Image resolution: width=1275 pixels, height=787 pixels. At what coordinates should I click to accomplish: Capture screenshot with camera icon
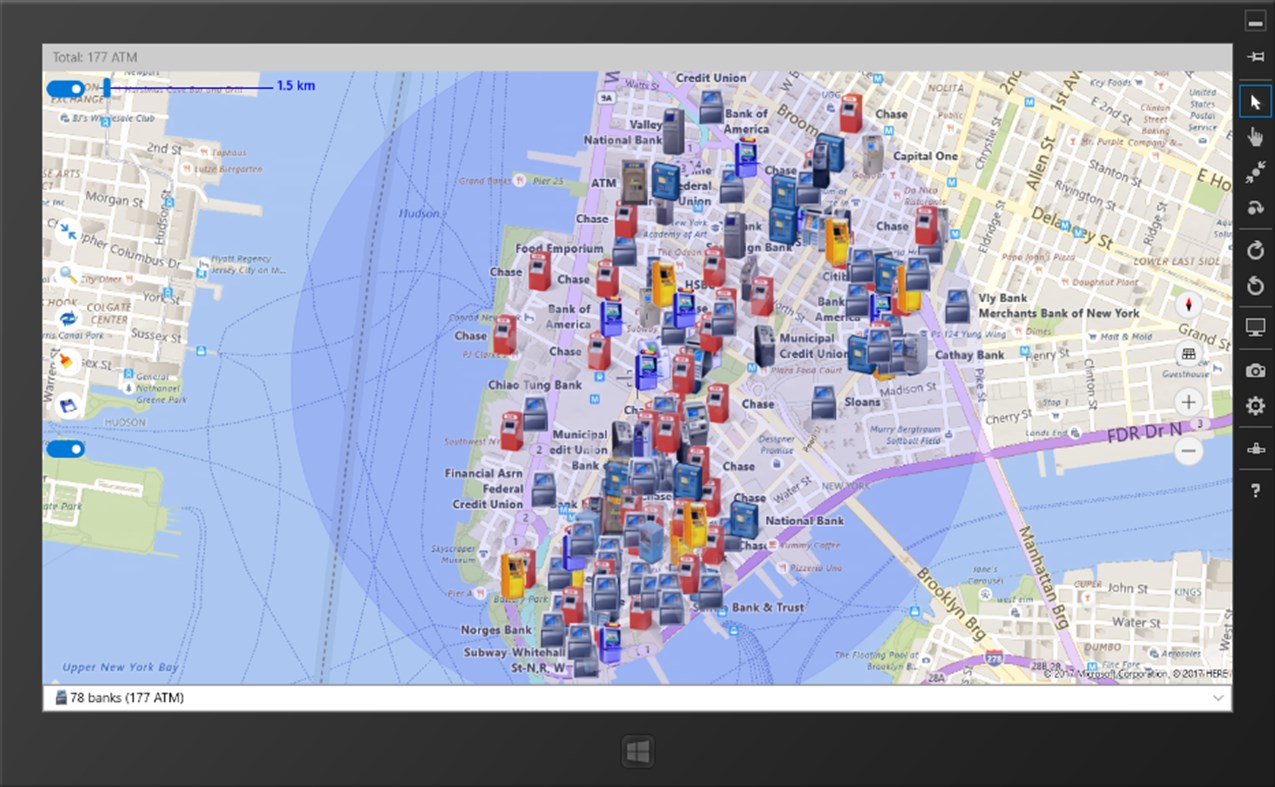click(1255, 371)
